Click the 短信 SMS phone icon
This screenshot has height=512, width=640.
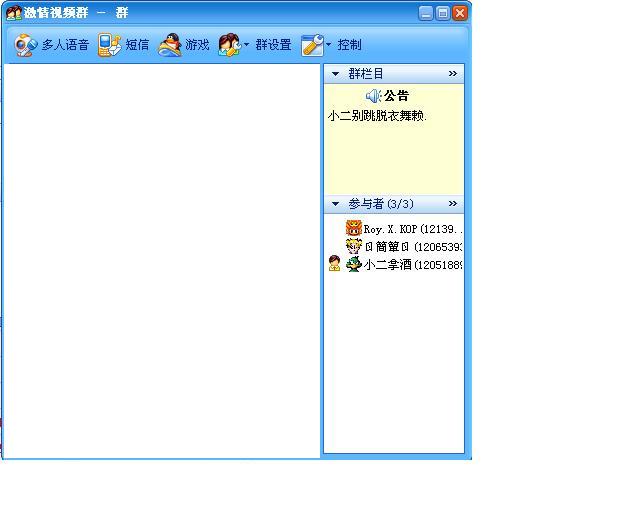[x=109, y=45]
